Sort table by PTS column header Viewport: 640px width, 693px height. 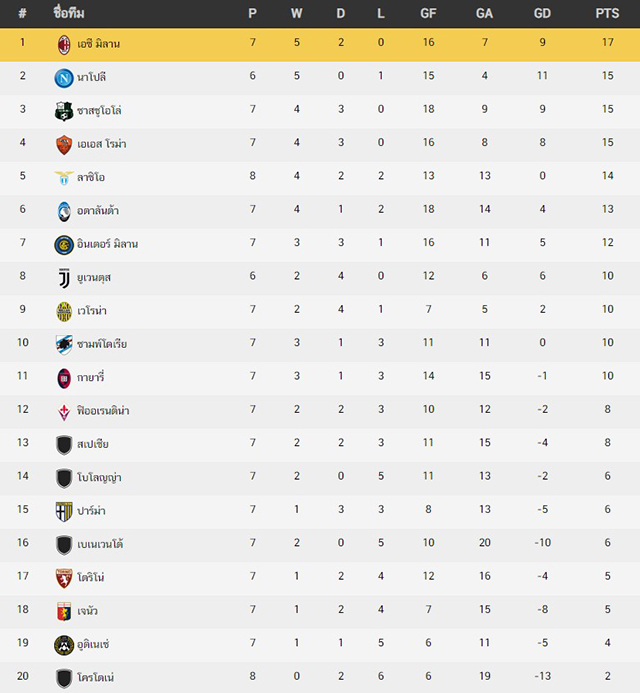click(607, 13)
